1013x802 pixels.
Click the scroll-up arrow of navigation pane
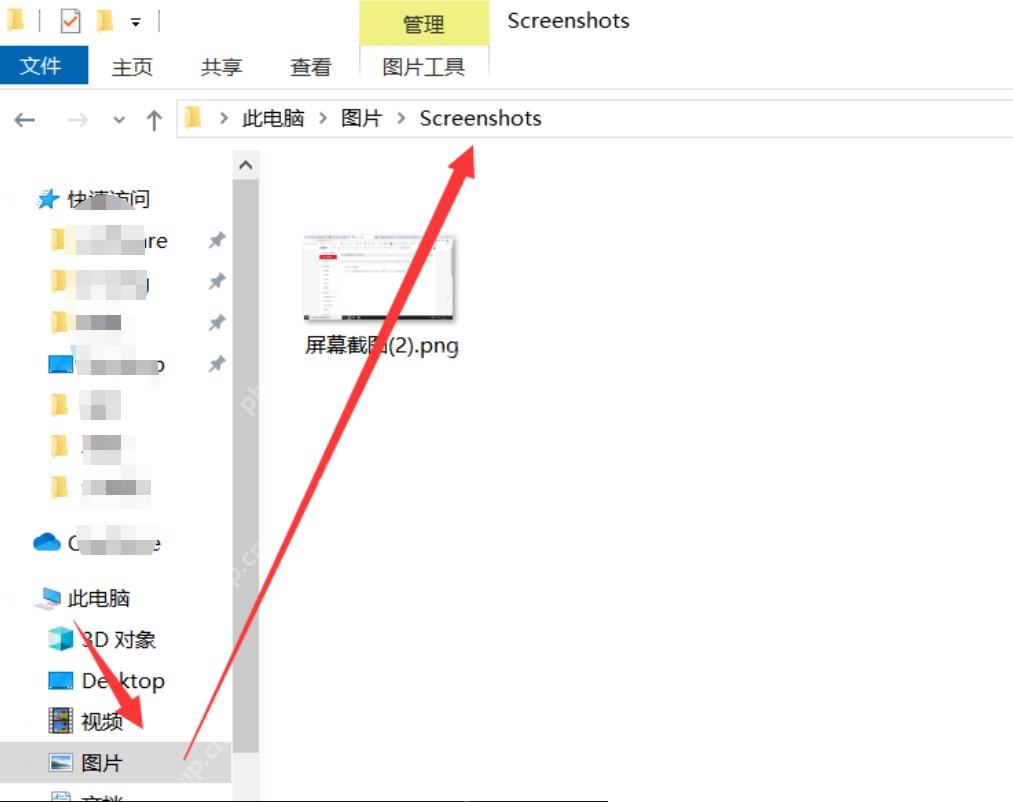coord(245,165)
